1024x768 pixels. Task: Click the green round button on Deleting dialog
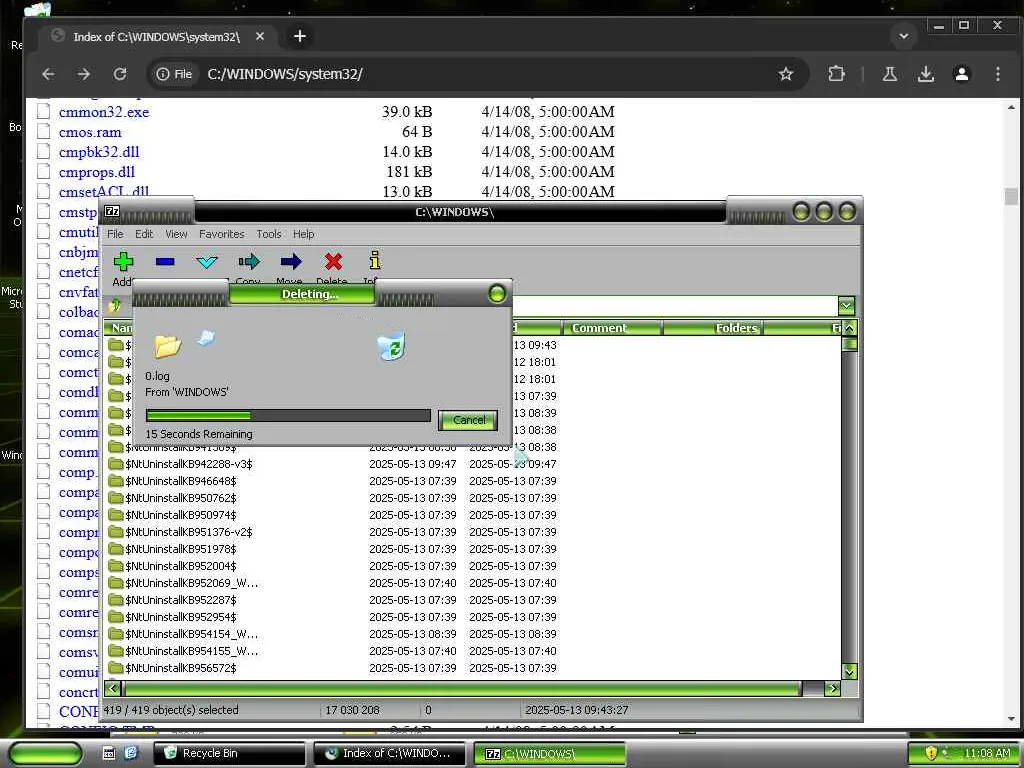pyautogui.click(x=497, y=294)
